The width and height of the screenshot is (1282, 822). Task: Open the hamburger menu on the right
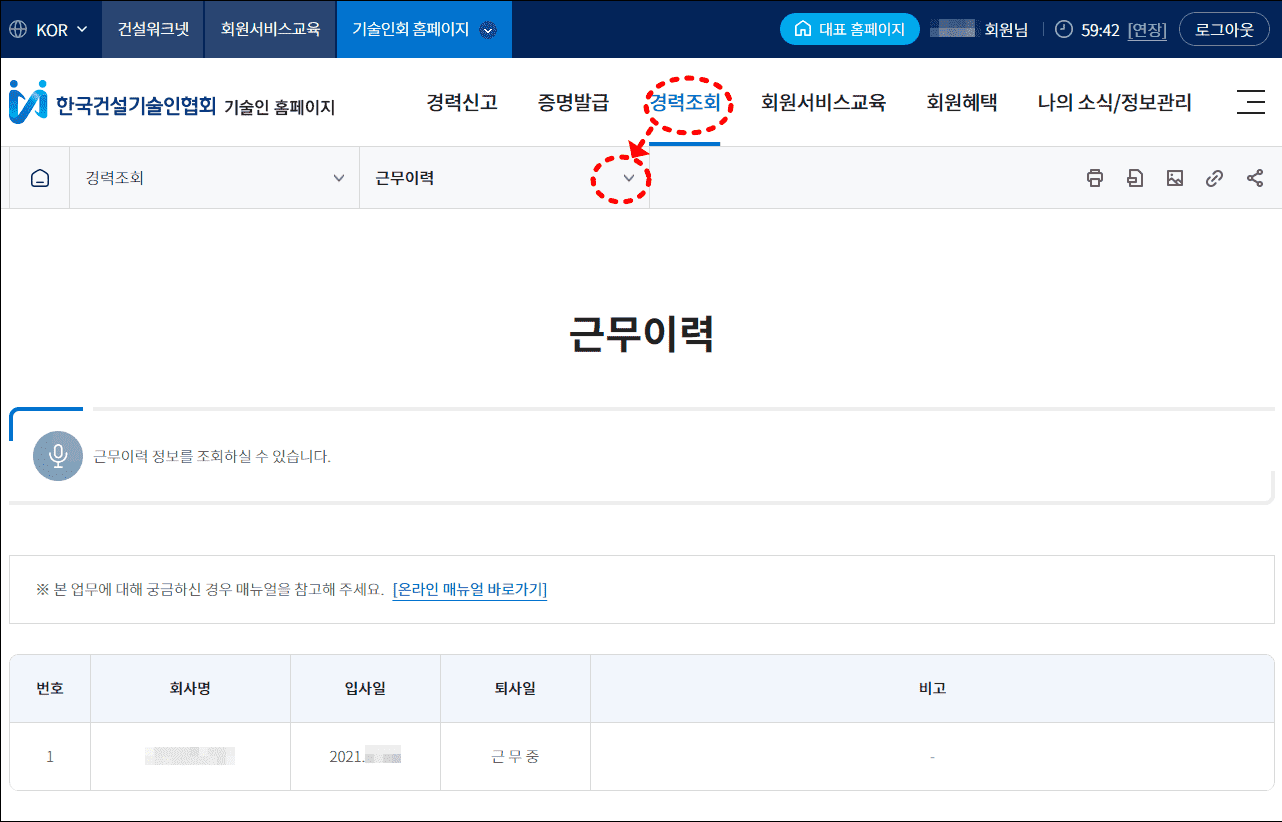pos(1253,102)
